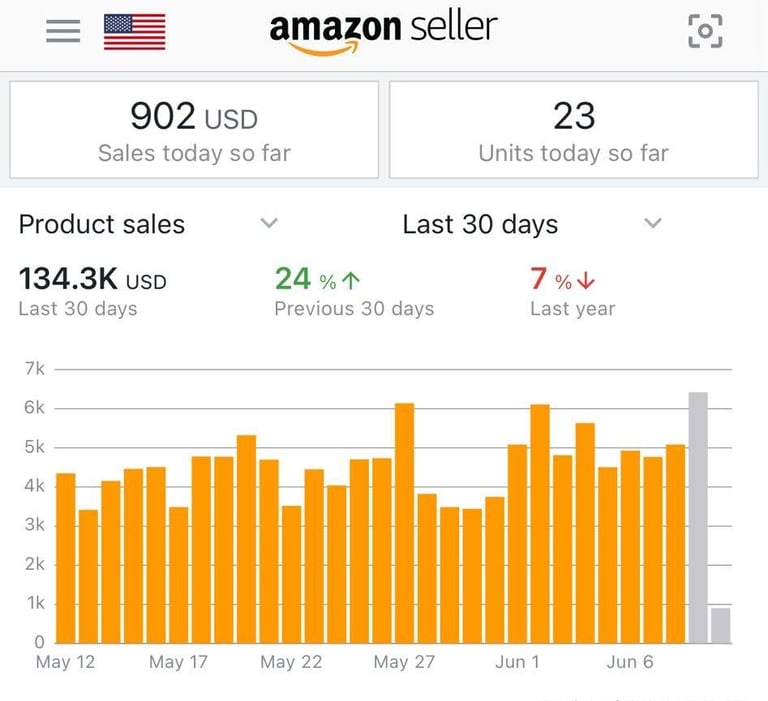Tap the May 27 axis label

404,662
